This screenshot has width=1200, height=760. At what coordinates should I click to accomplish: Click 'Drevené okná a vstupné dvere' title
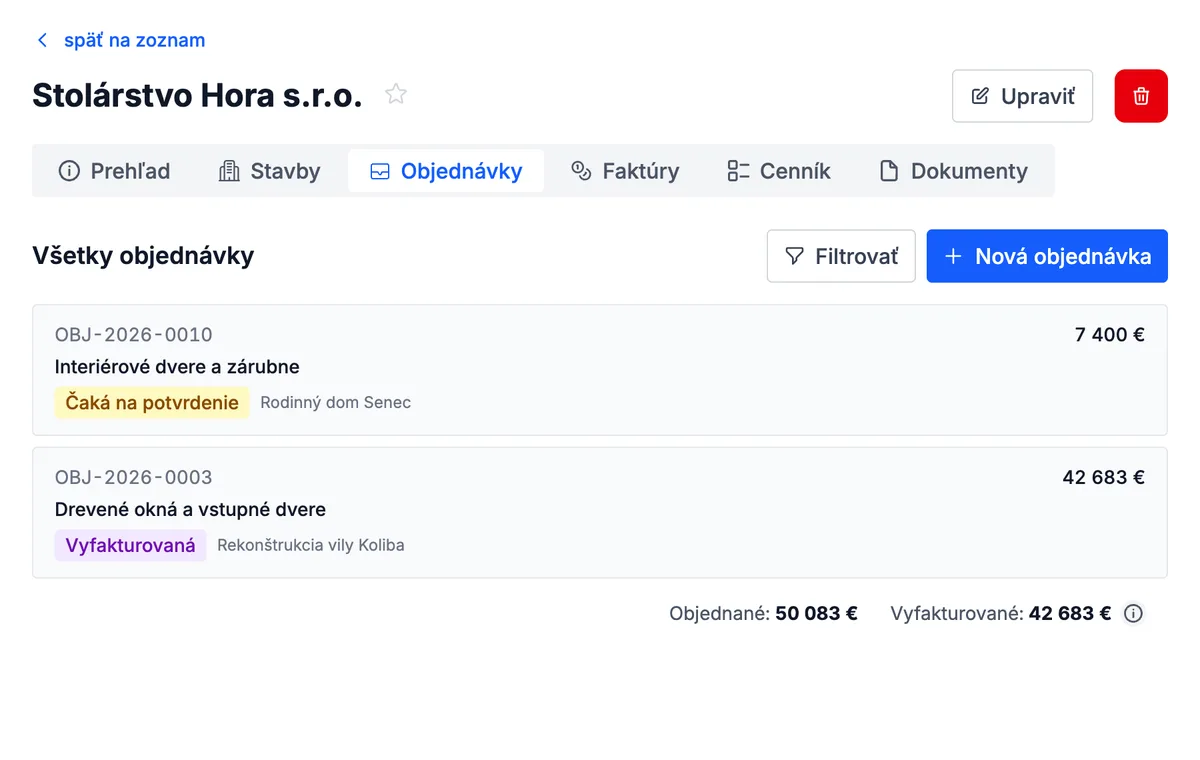click(x=191, y=510)
